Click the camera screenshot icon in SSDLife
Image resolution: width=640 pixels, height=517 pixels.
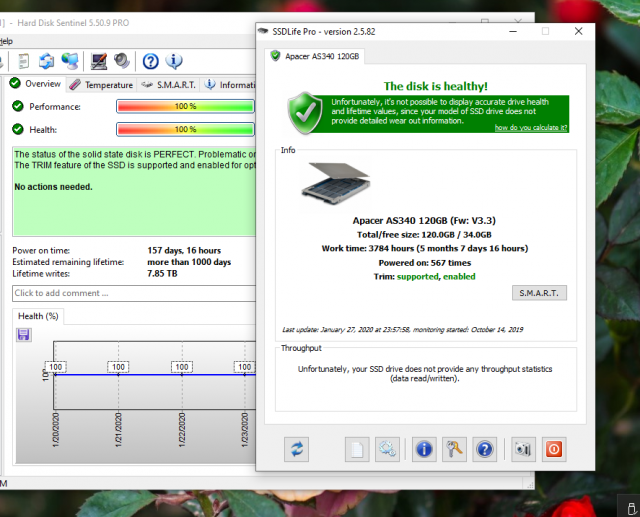pos(522,449)
